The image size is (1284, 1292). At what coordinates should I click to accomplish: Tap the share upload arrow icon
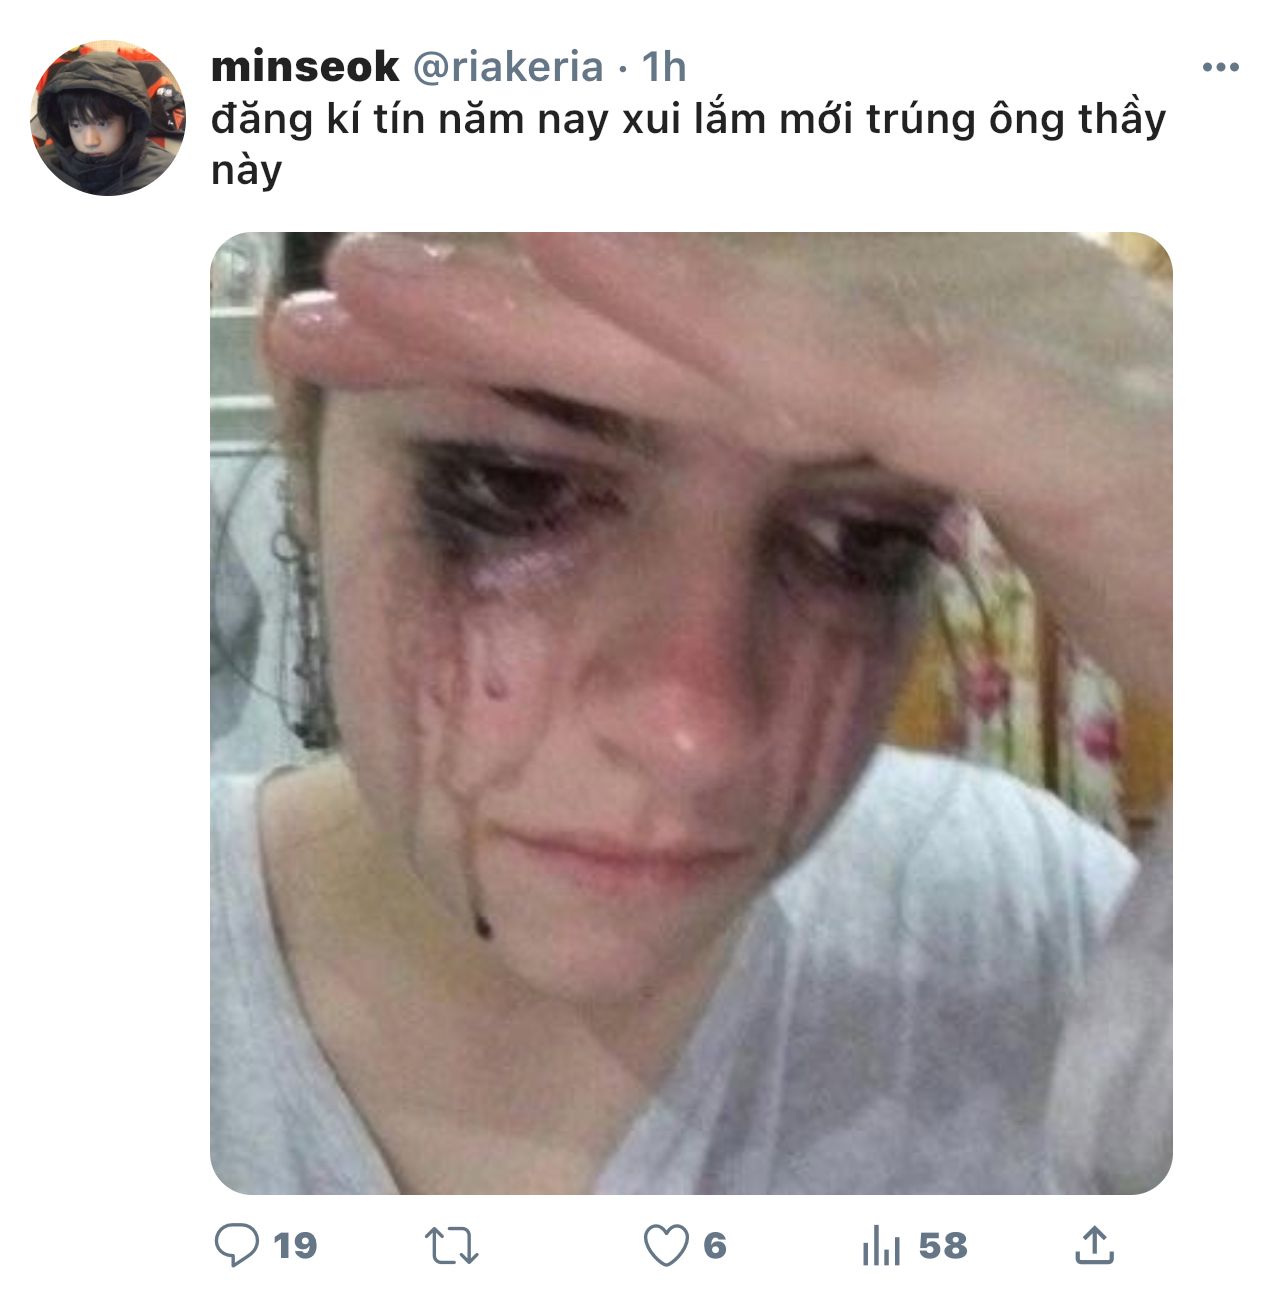point(1094,1245)
